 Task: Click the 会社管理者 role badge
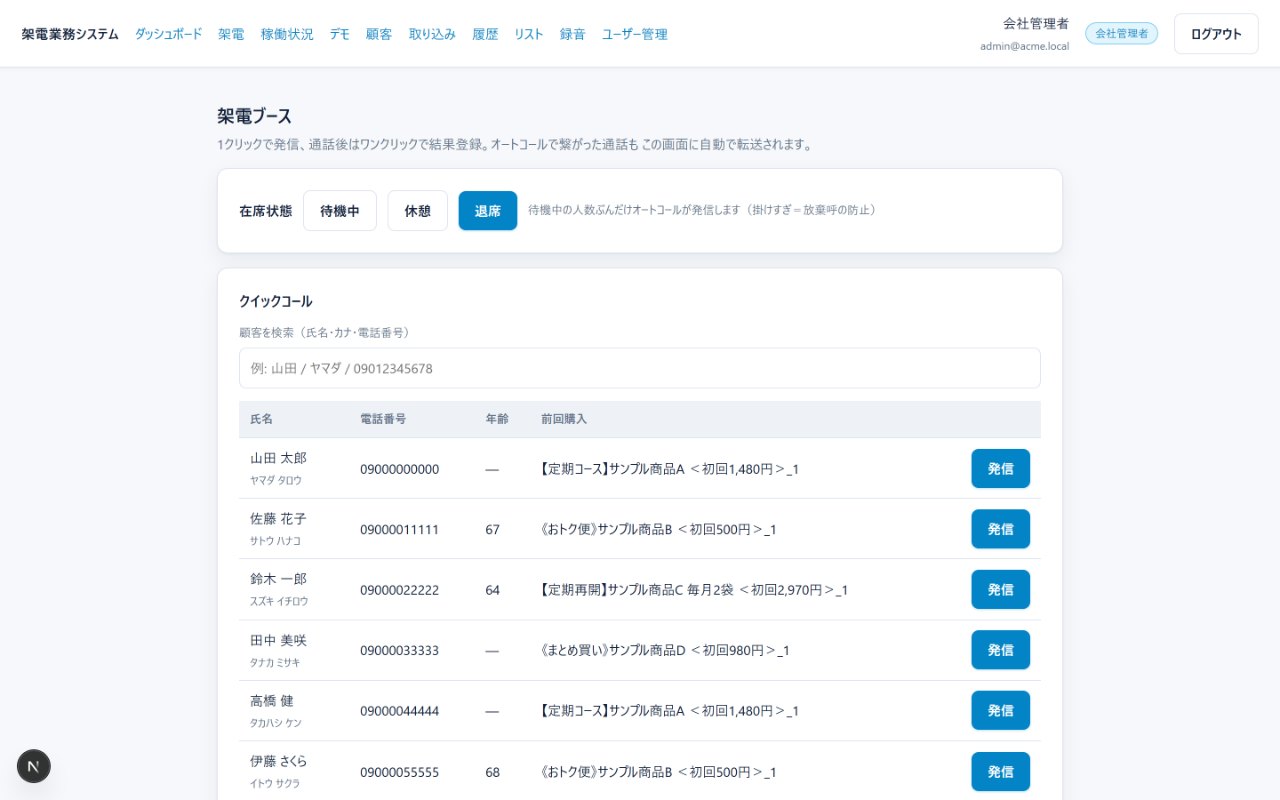[1121, 33]
